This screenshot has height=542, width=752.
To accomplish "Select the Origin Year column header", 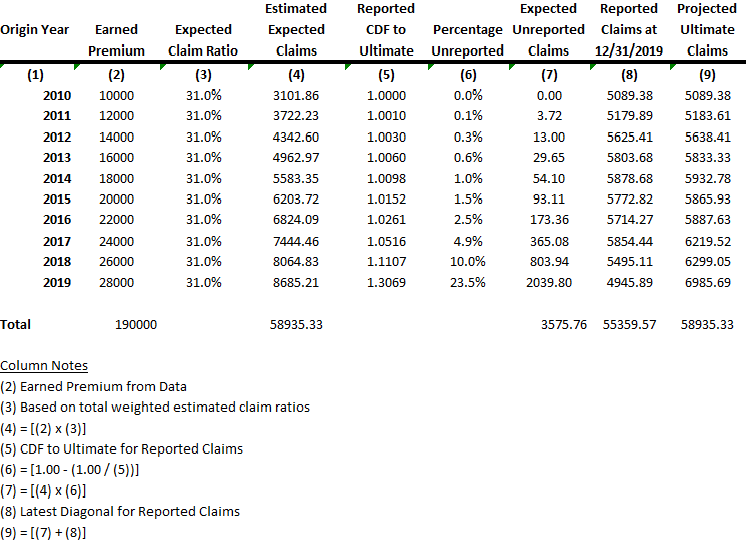I will click(35, 30).
